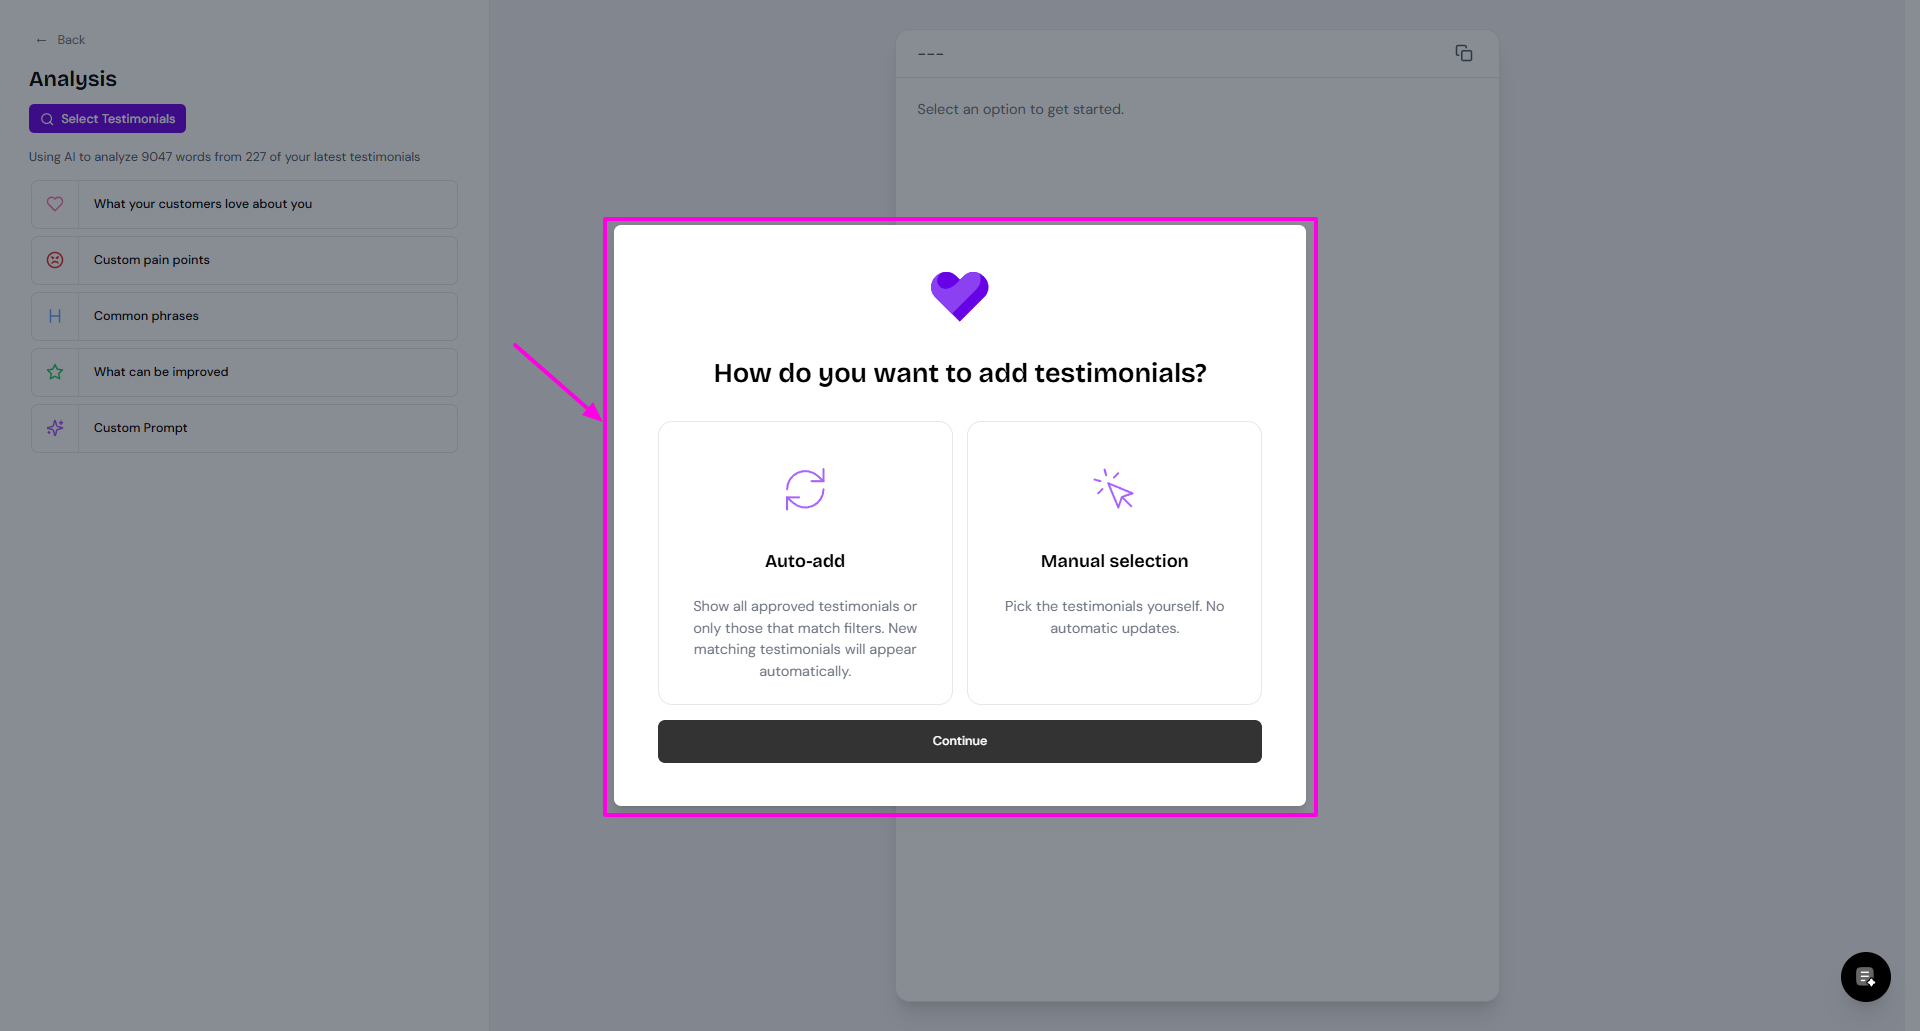
Task: Click the purple heart logo in dialog
Action: 959,296
